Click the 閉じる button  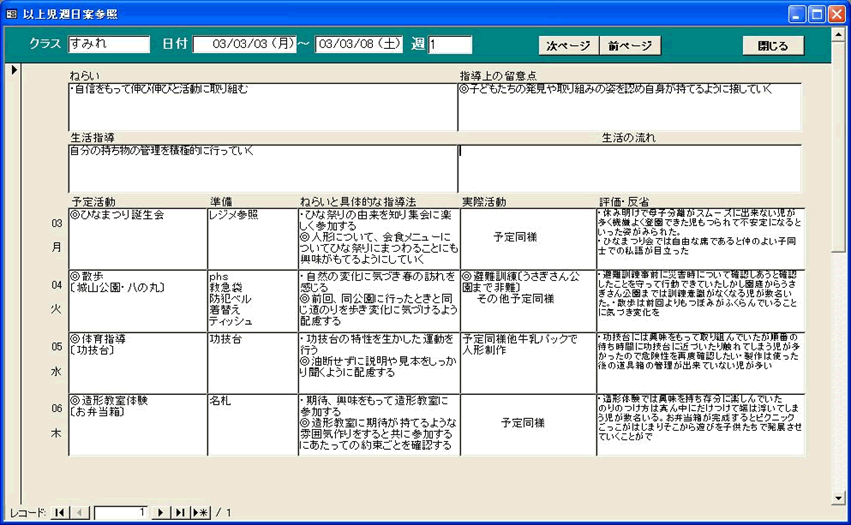(x=772, y=45)
